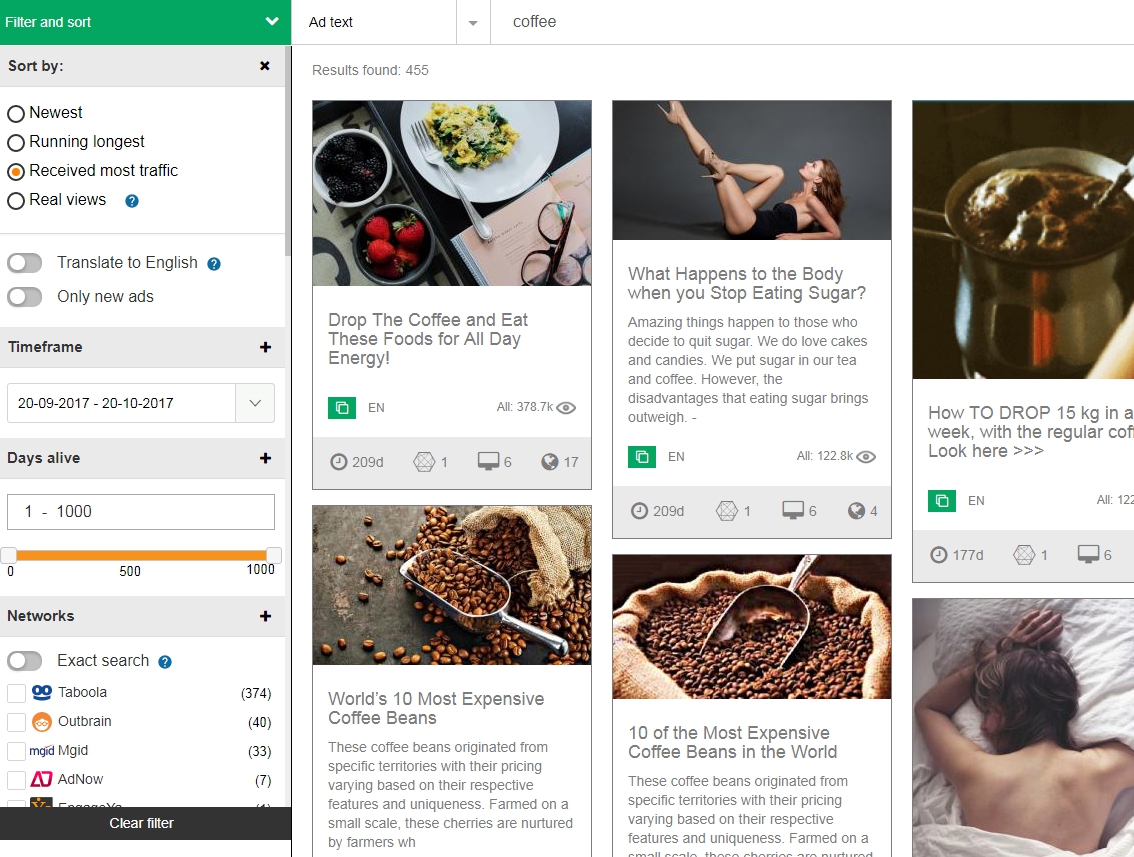The height and width of the screenshot is (857, 1134).
Task: Click the Taboola logo icon
Action: click(42, 693)
